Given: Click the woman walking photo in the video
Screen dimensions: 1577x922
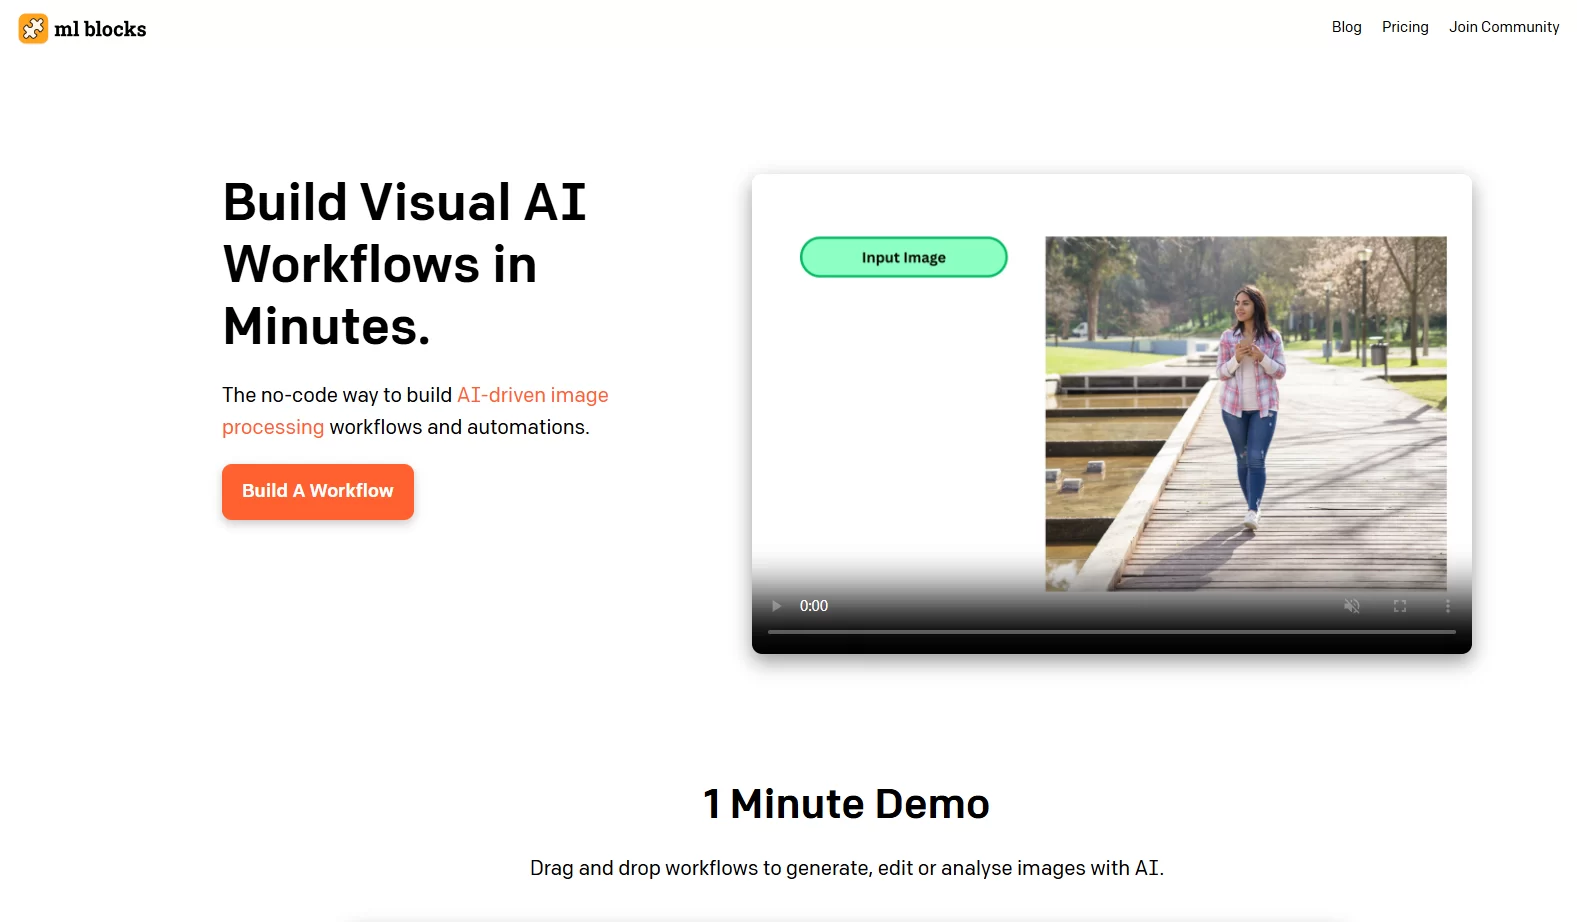Looking at the screenshot, I should point(1245,410).
